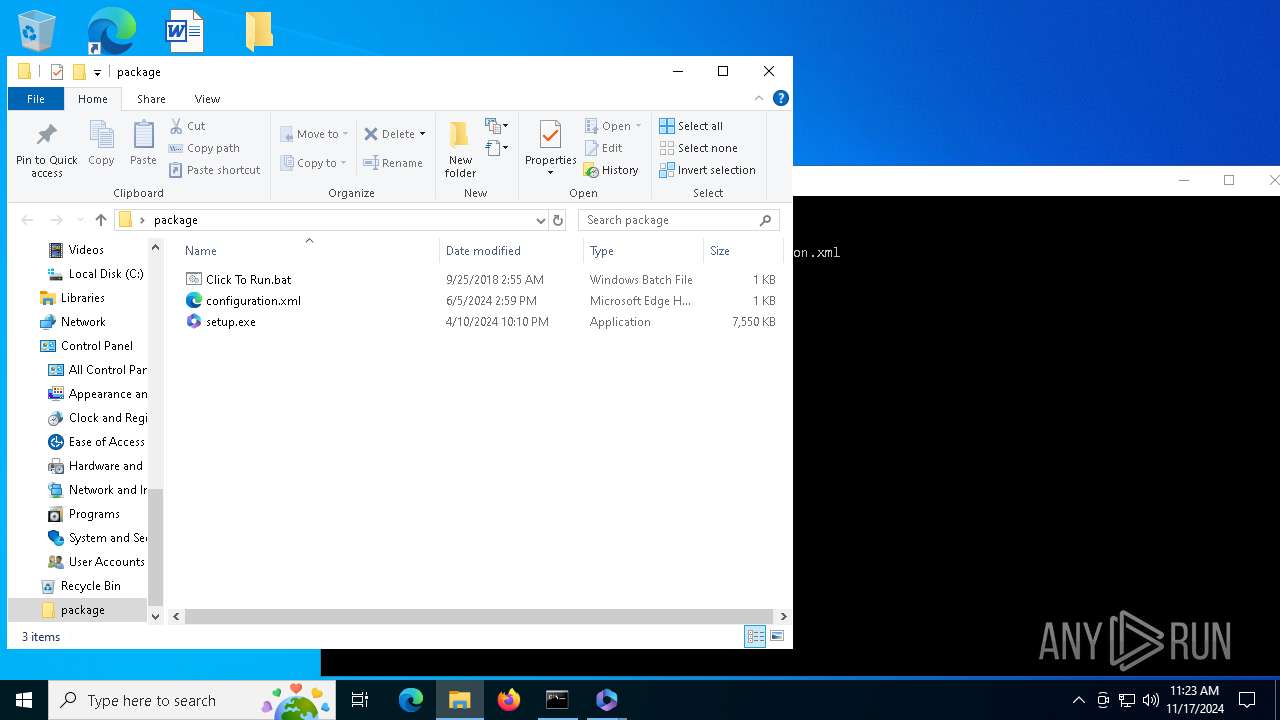Image resolution: width=1280 pixels, height=720 pixels.
Task: Click Open in the ribbon Open group
Action: click(x=613, y=126)
